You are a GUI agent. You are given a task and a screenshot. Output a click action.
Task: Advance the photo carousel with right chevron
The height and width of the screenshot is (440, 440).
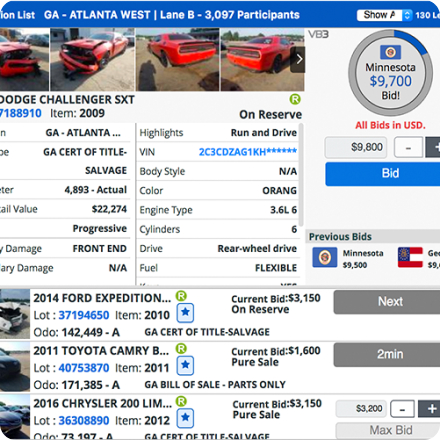tap(298, 59)
